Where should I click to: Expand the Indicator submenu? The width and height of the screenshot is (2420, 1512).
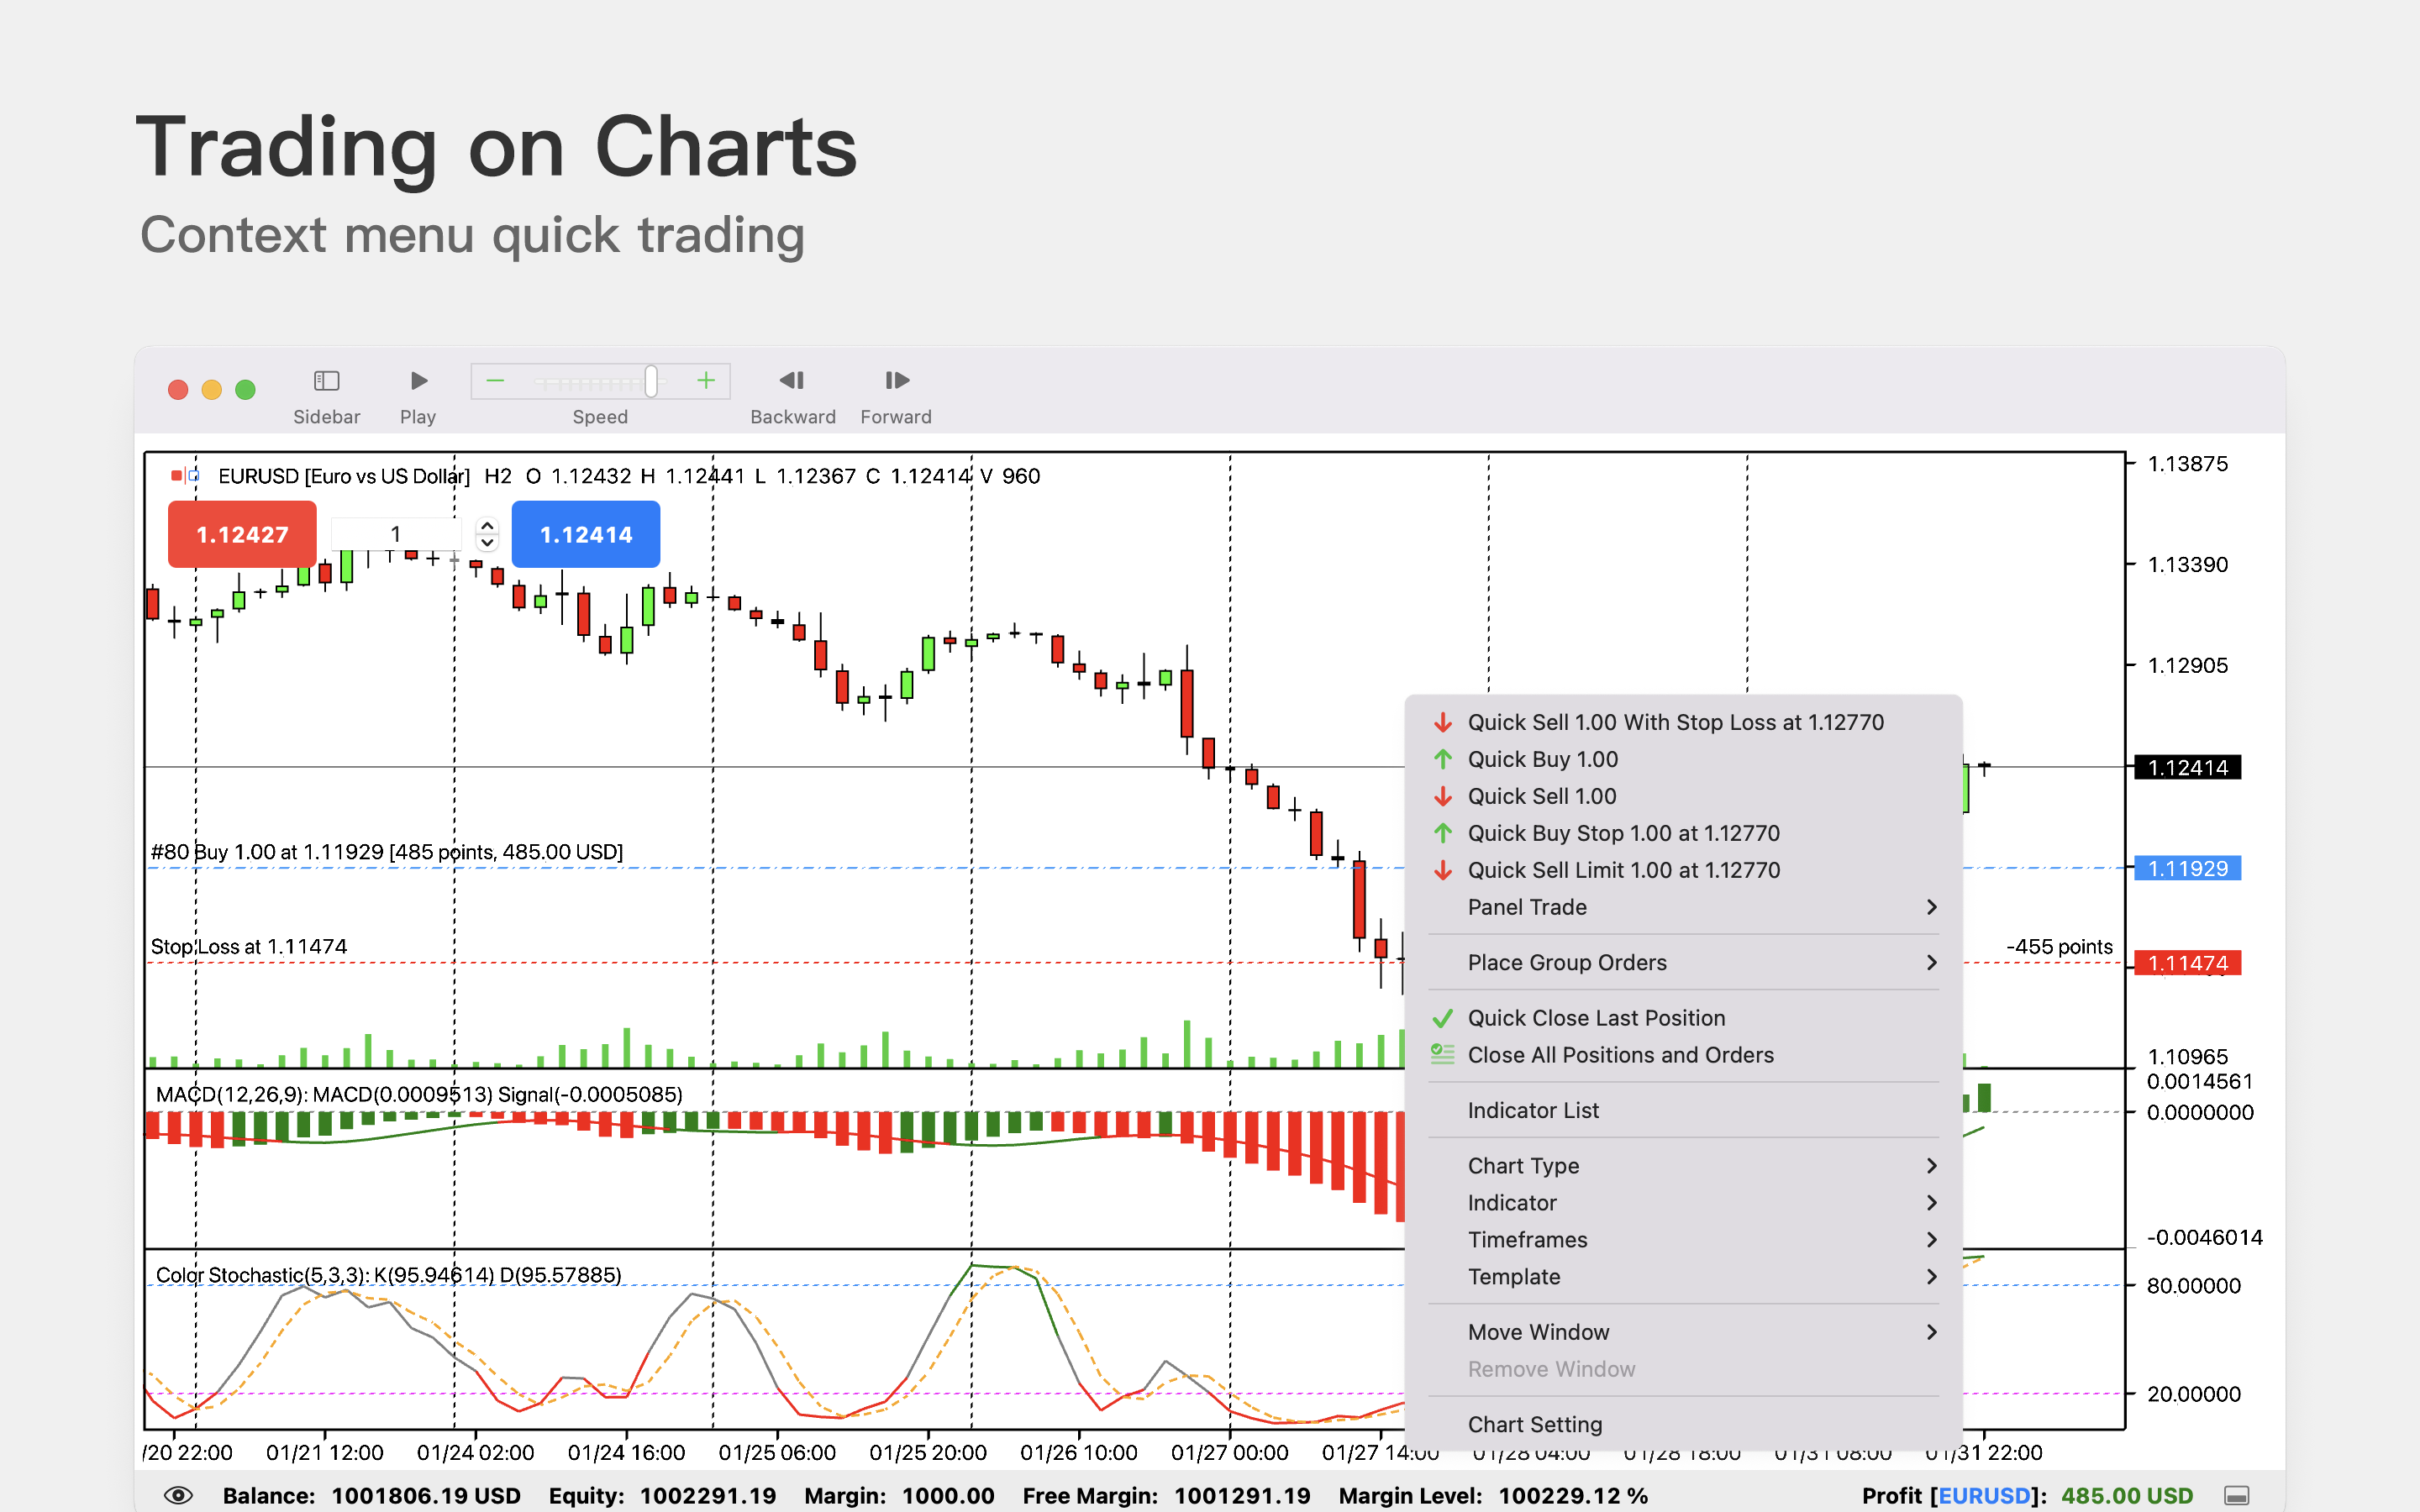1683,1203
